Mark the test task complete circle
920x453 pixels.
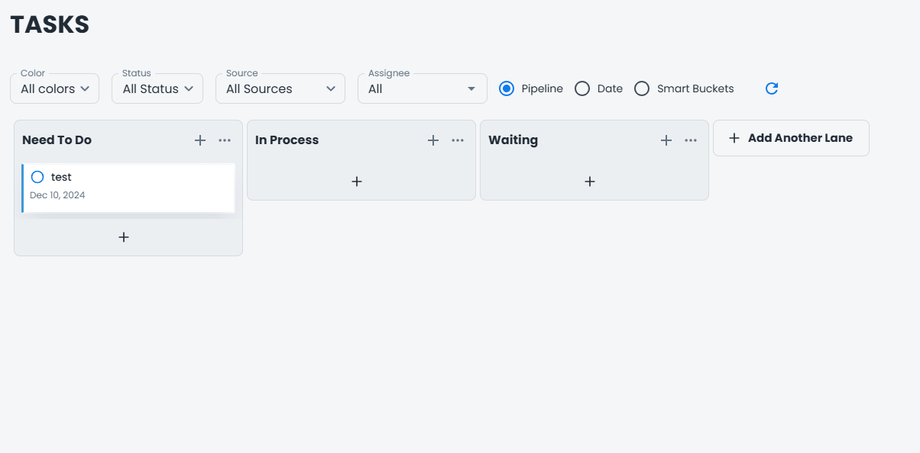[x=37, y=177]
